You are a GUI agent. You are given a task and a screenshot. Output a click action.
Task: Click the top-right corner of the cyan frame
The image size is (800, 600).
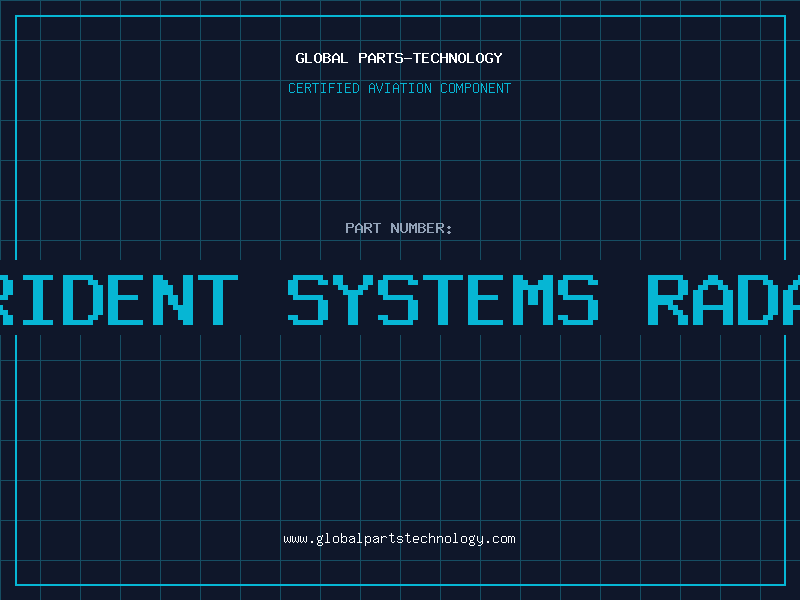click(784, 16)
